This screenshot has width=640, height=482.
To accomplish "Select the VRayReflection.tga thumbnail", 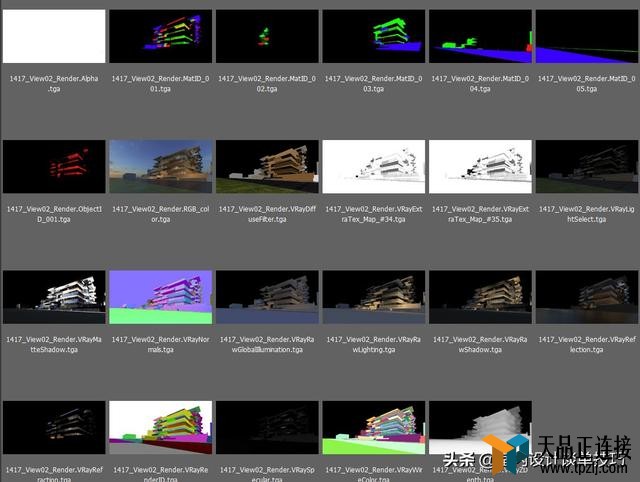I will pos(587,297).
